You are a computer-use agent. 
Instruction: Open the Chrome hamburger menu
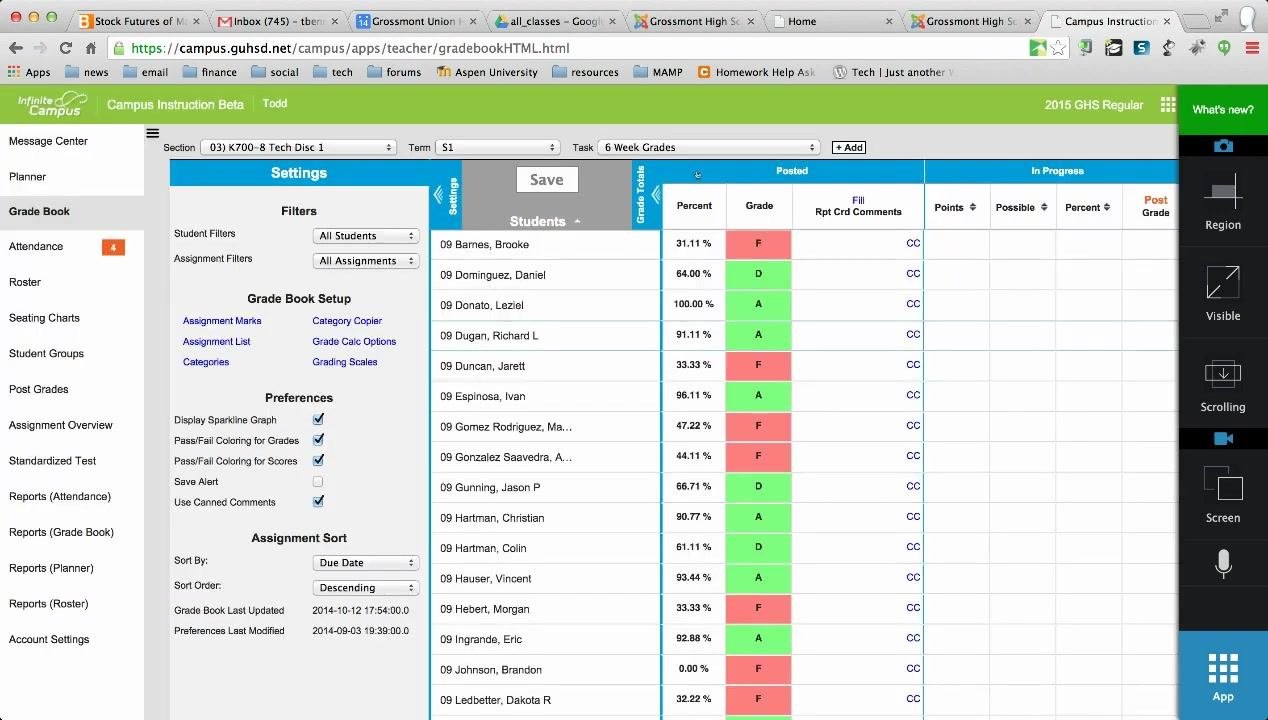[x=1252, y=47]
